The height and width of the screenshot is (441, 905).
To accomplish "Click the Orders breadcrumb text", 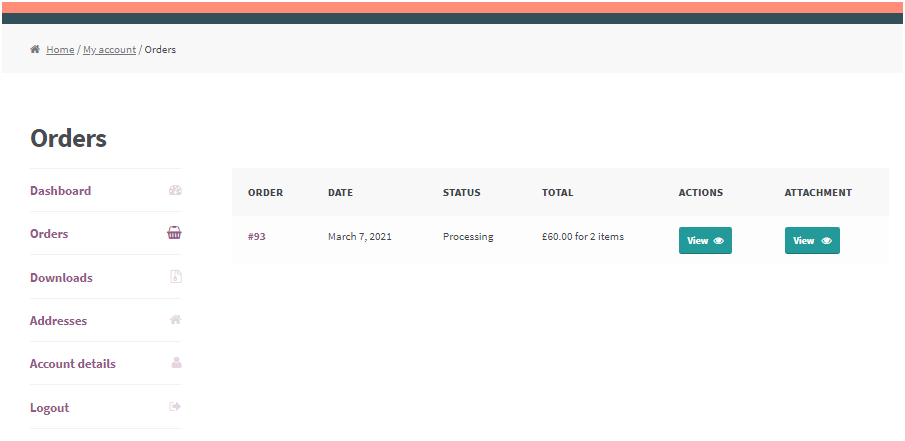I will [160, 50].
